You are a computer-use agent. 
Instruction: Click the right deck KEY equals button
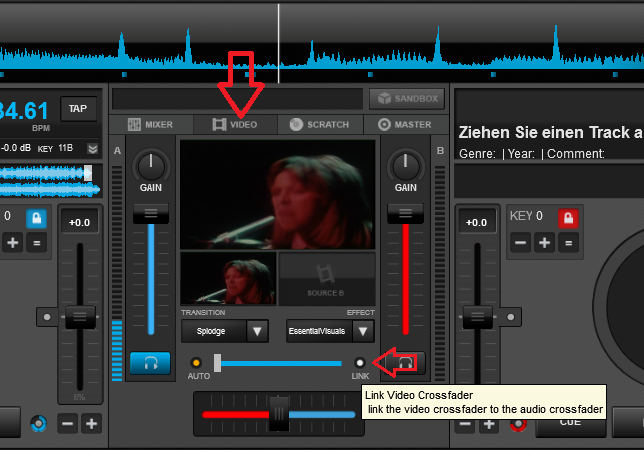tap(568, 243)
